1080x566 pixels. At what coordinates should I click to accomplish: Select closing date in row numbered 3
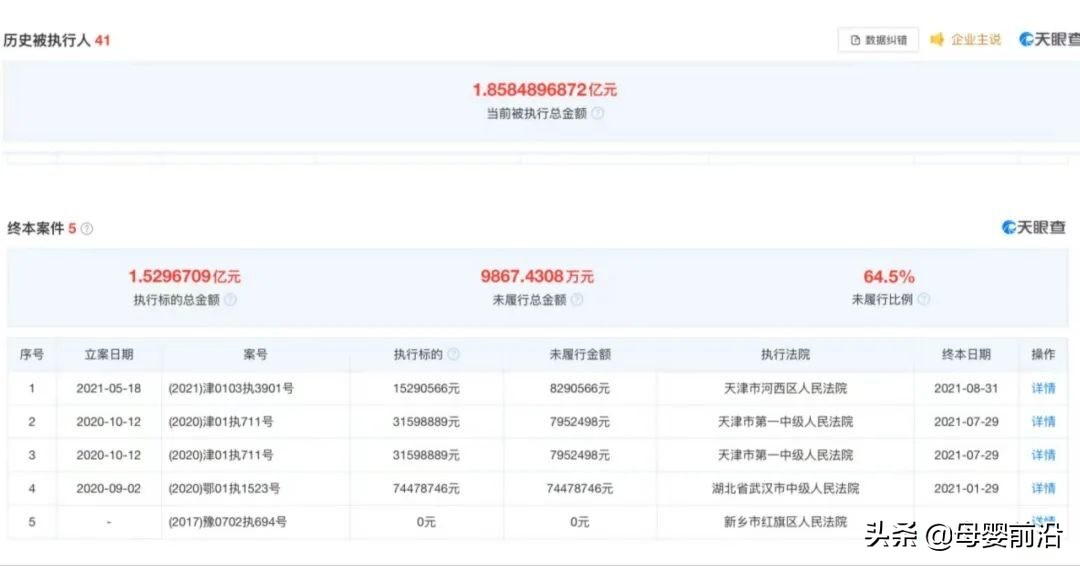[x=966, y=455]
